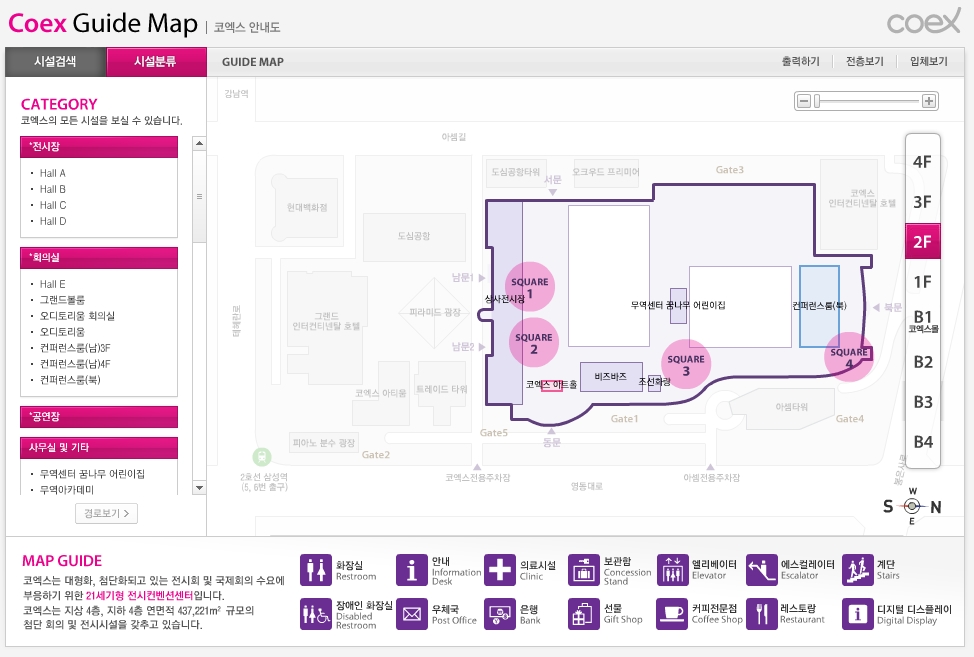Viewport: 974px width, 657px height.
Task: Click the 컨퍼런스룸(북) room on map
Action: click(819, 306)
